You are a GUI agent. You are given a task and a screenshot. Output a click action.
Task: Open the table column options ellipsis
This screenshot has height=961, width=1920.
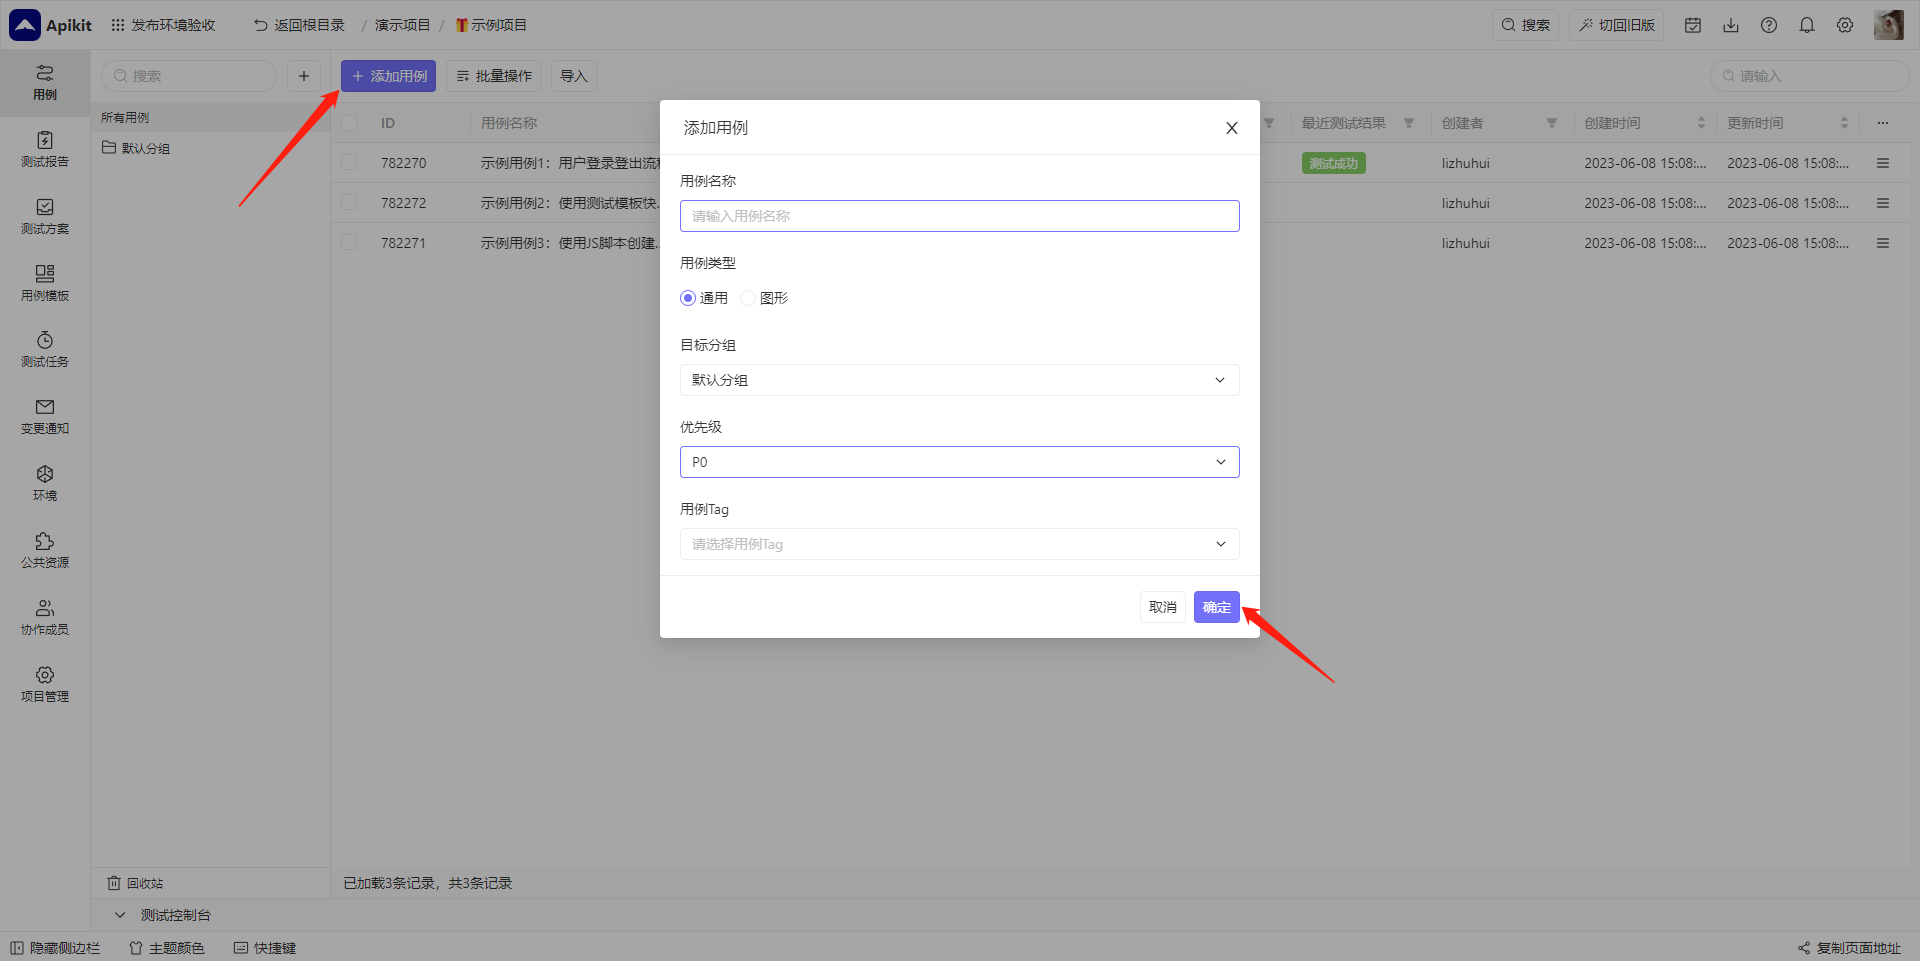click(x=1883, y=123)
